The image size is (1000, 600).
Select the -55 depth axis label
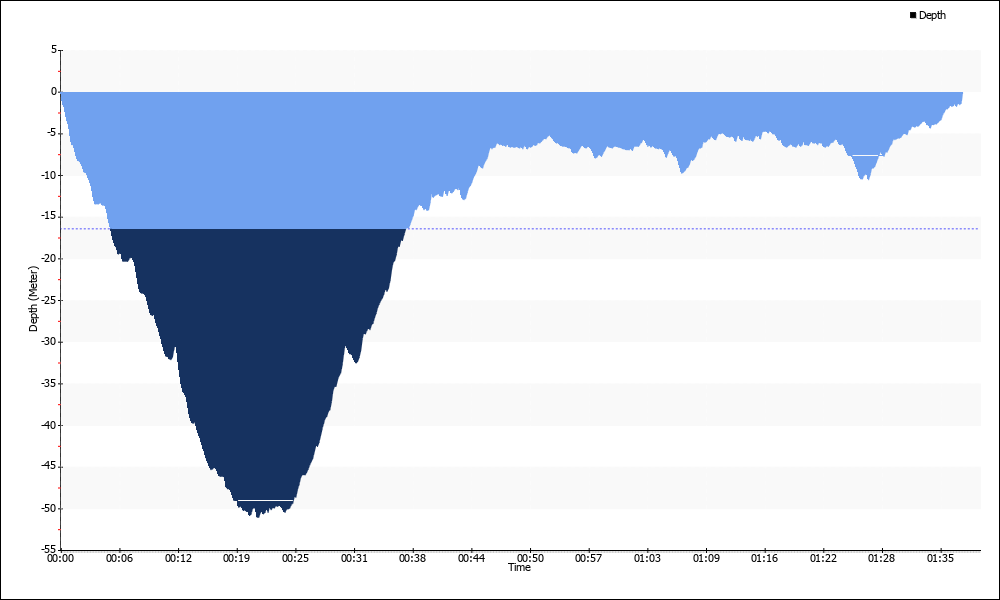coord(50,549)
